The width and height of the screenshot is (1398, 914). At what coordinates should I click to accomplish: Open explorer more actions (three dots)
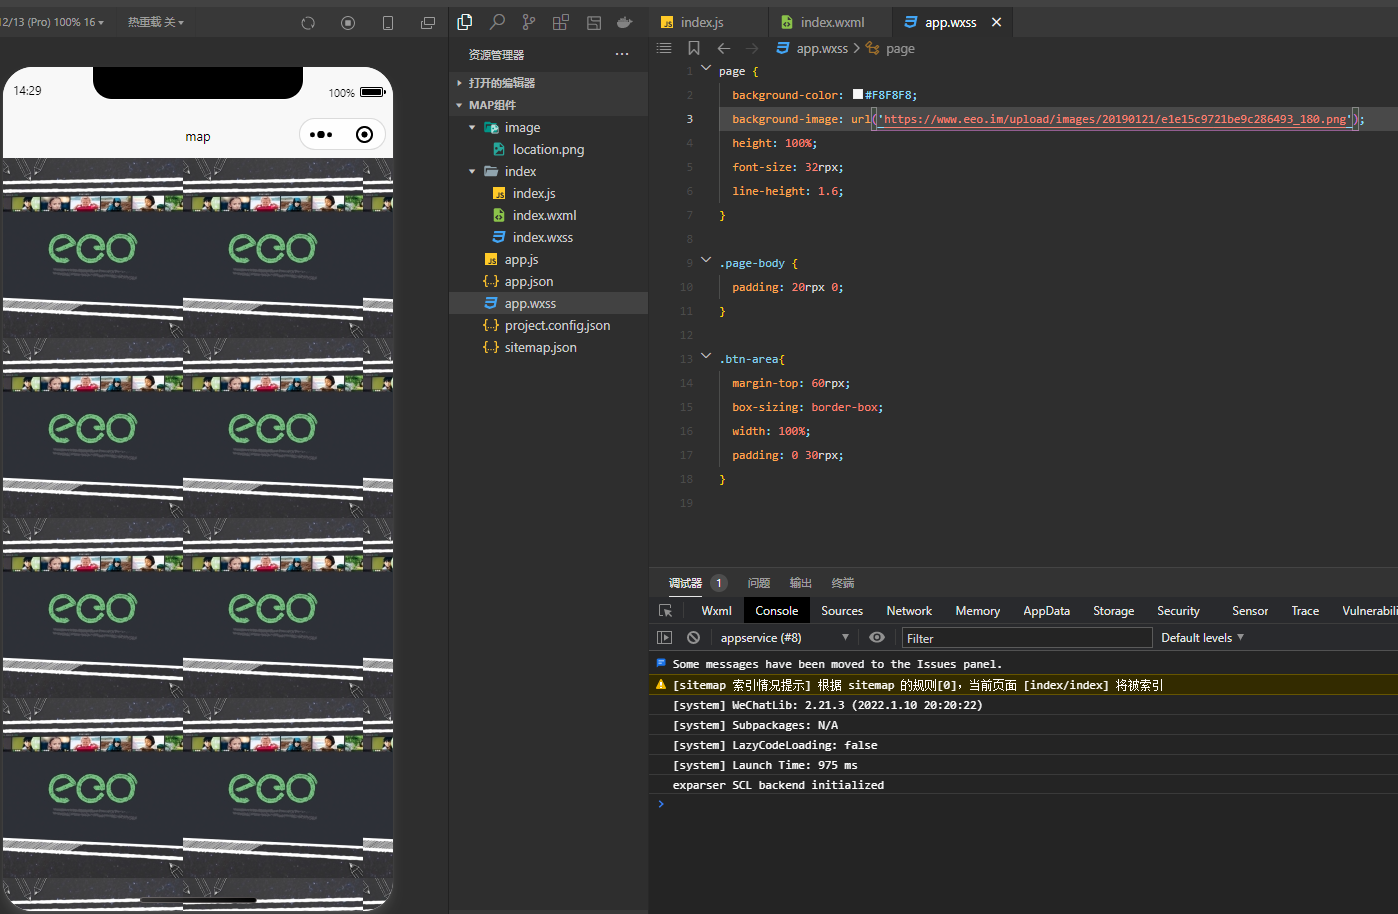[x=622, y=54]
